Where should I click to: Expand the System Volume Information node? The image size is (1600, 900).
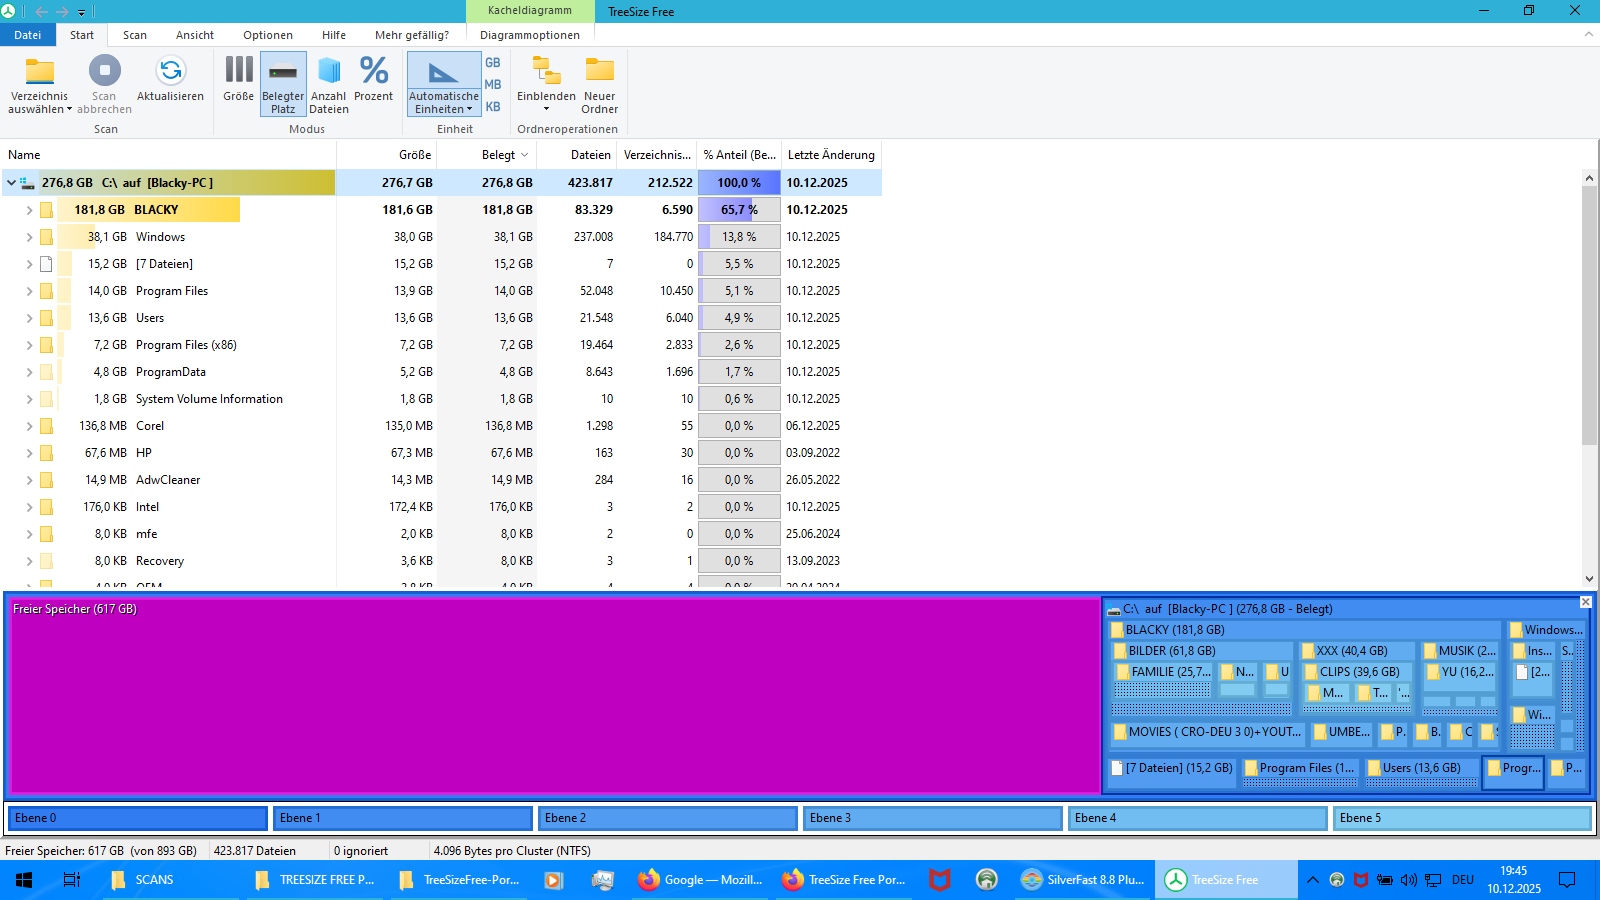point(29,399)
